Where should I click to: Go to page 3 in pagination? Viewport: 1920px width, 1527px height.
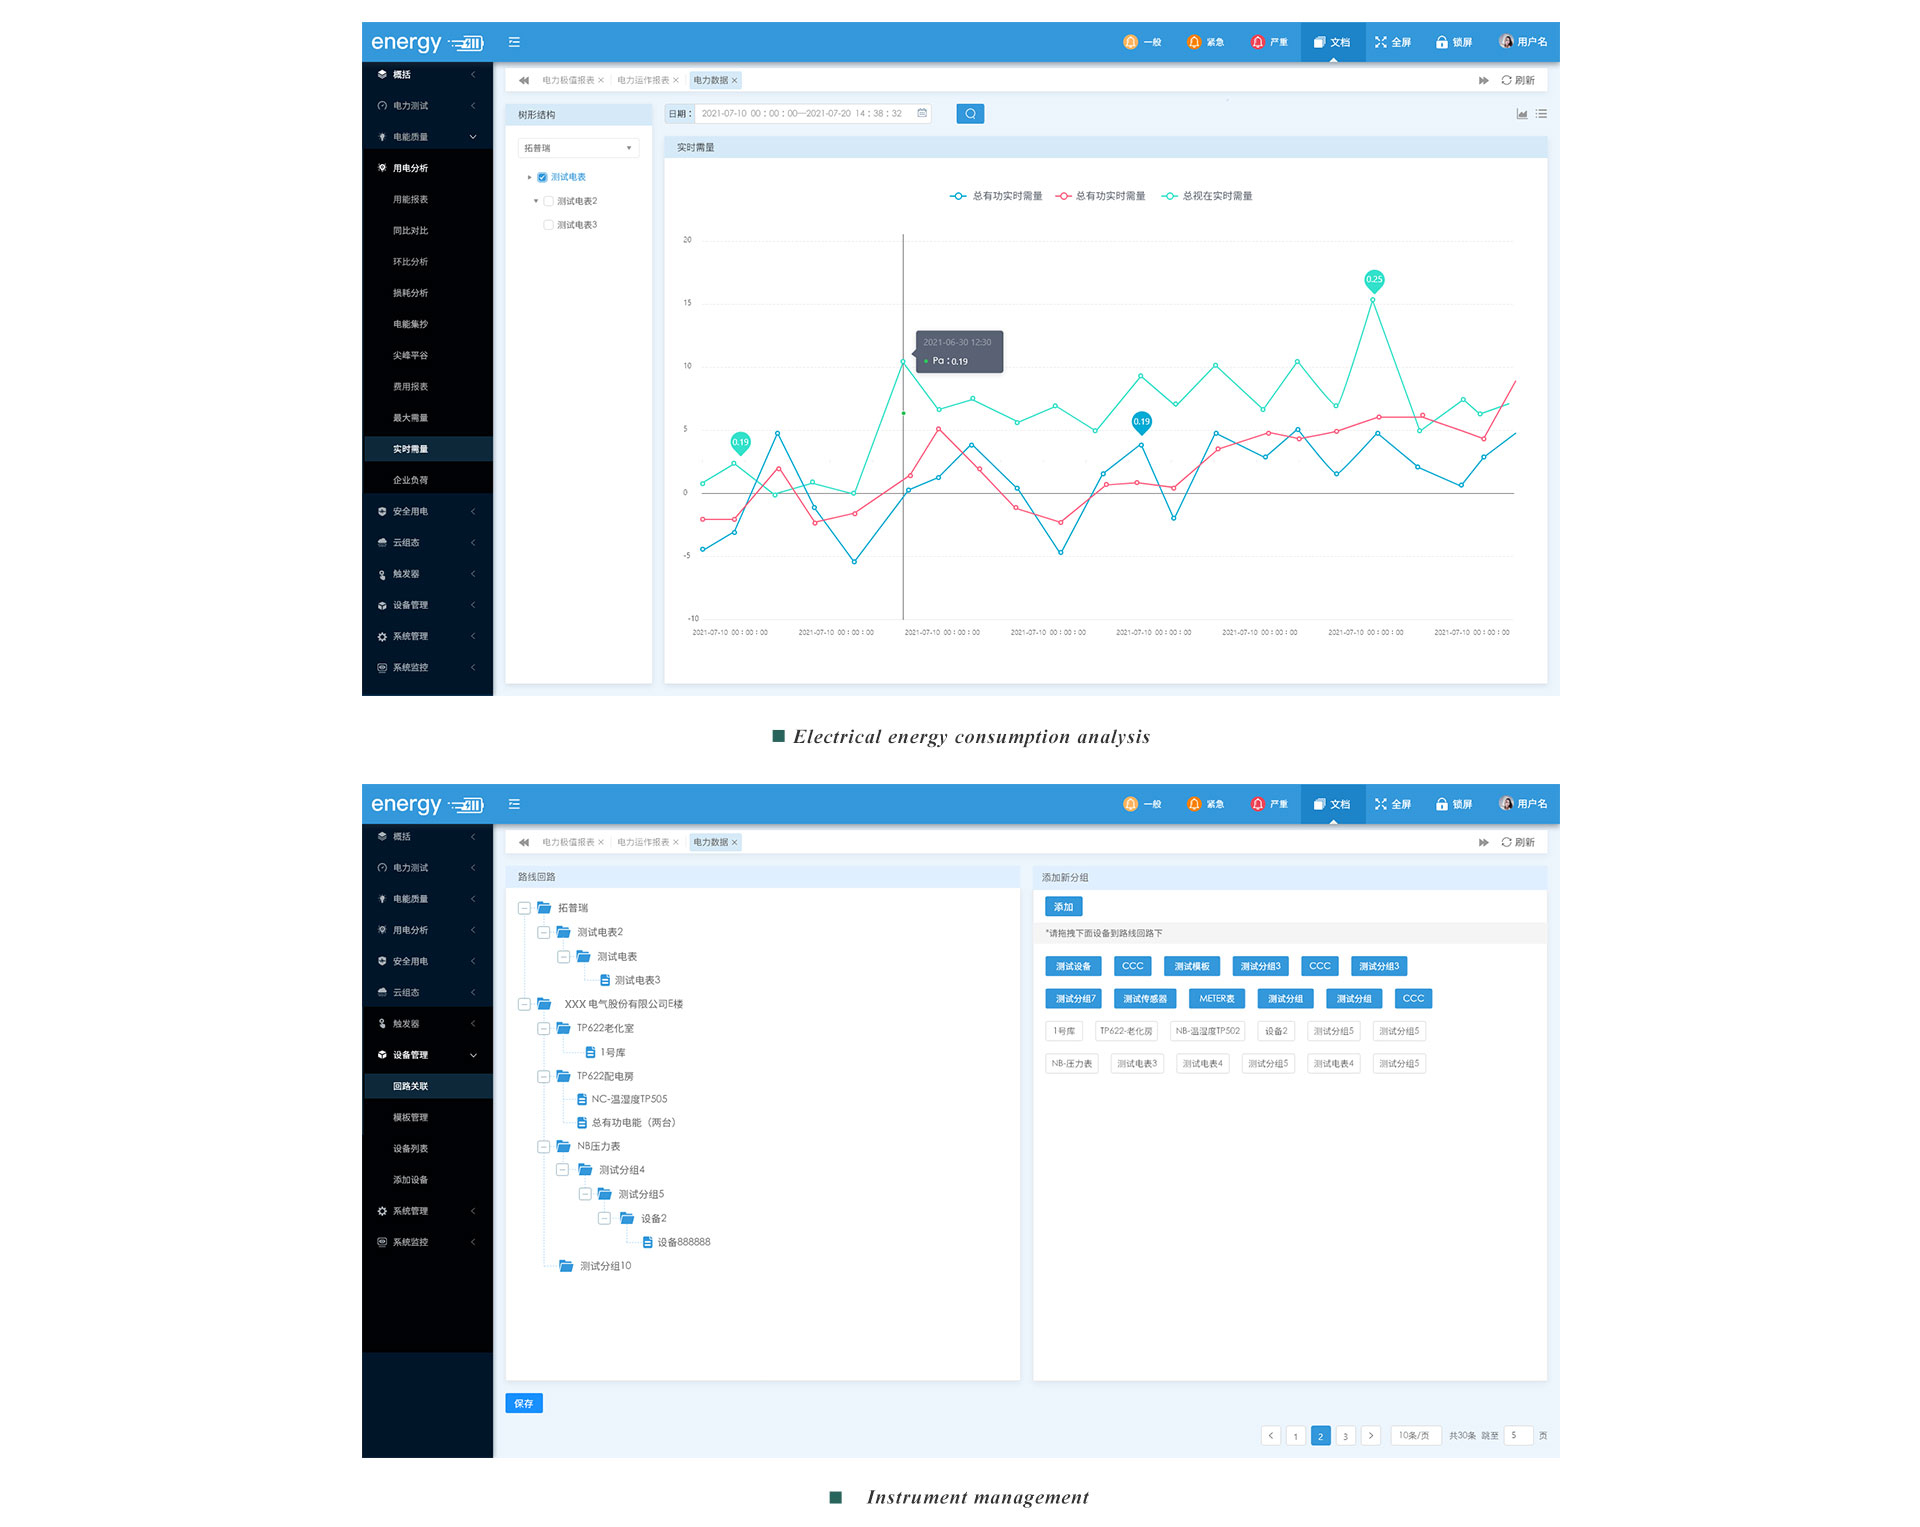pos(1345,1435)
